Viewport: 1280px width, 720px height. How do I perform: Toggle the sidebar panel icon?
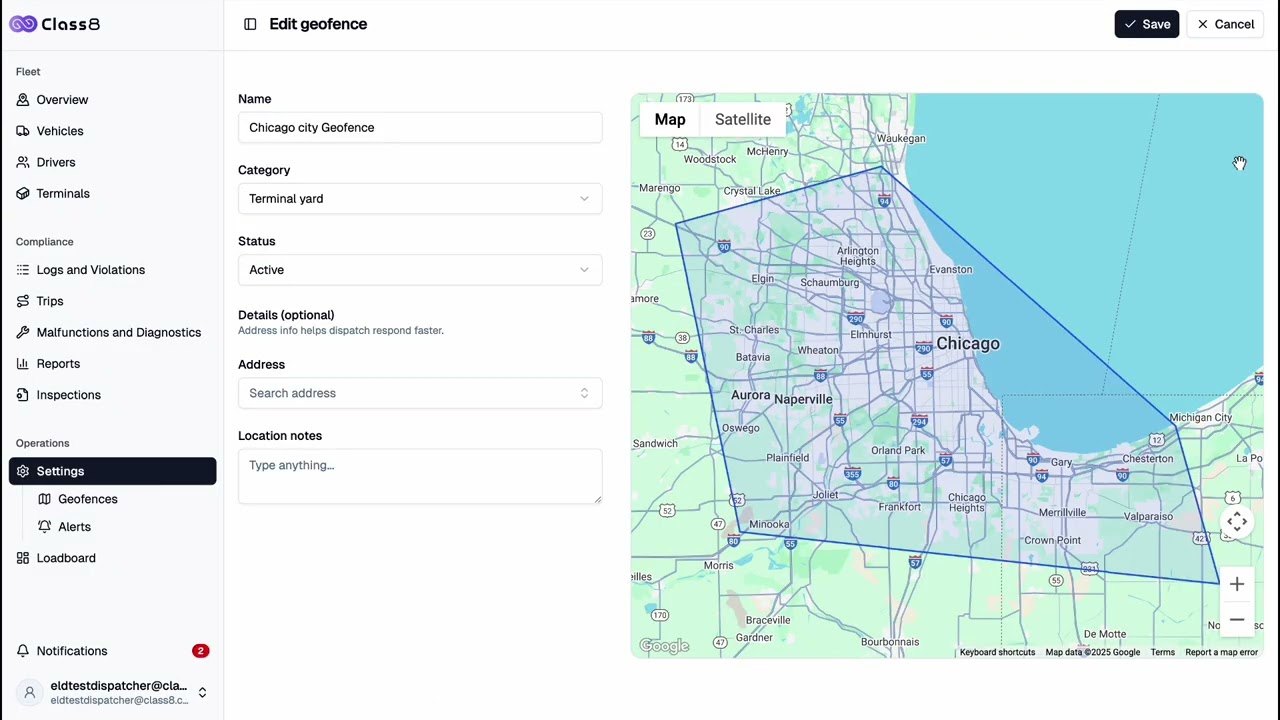(x=250, y=24)
